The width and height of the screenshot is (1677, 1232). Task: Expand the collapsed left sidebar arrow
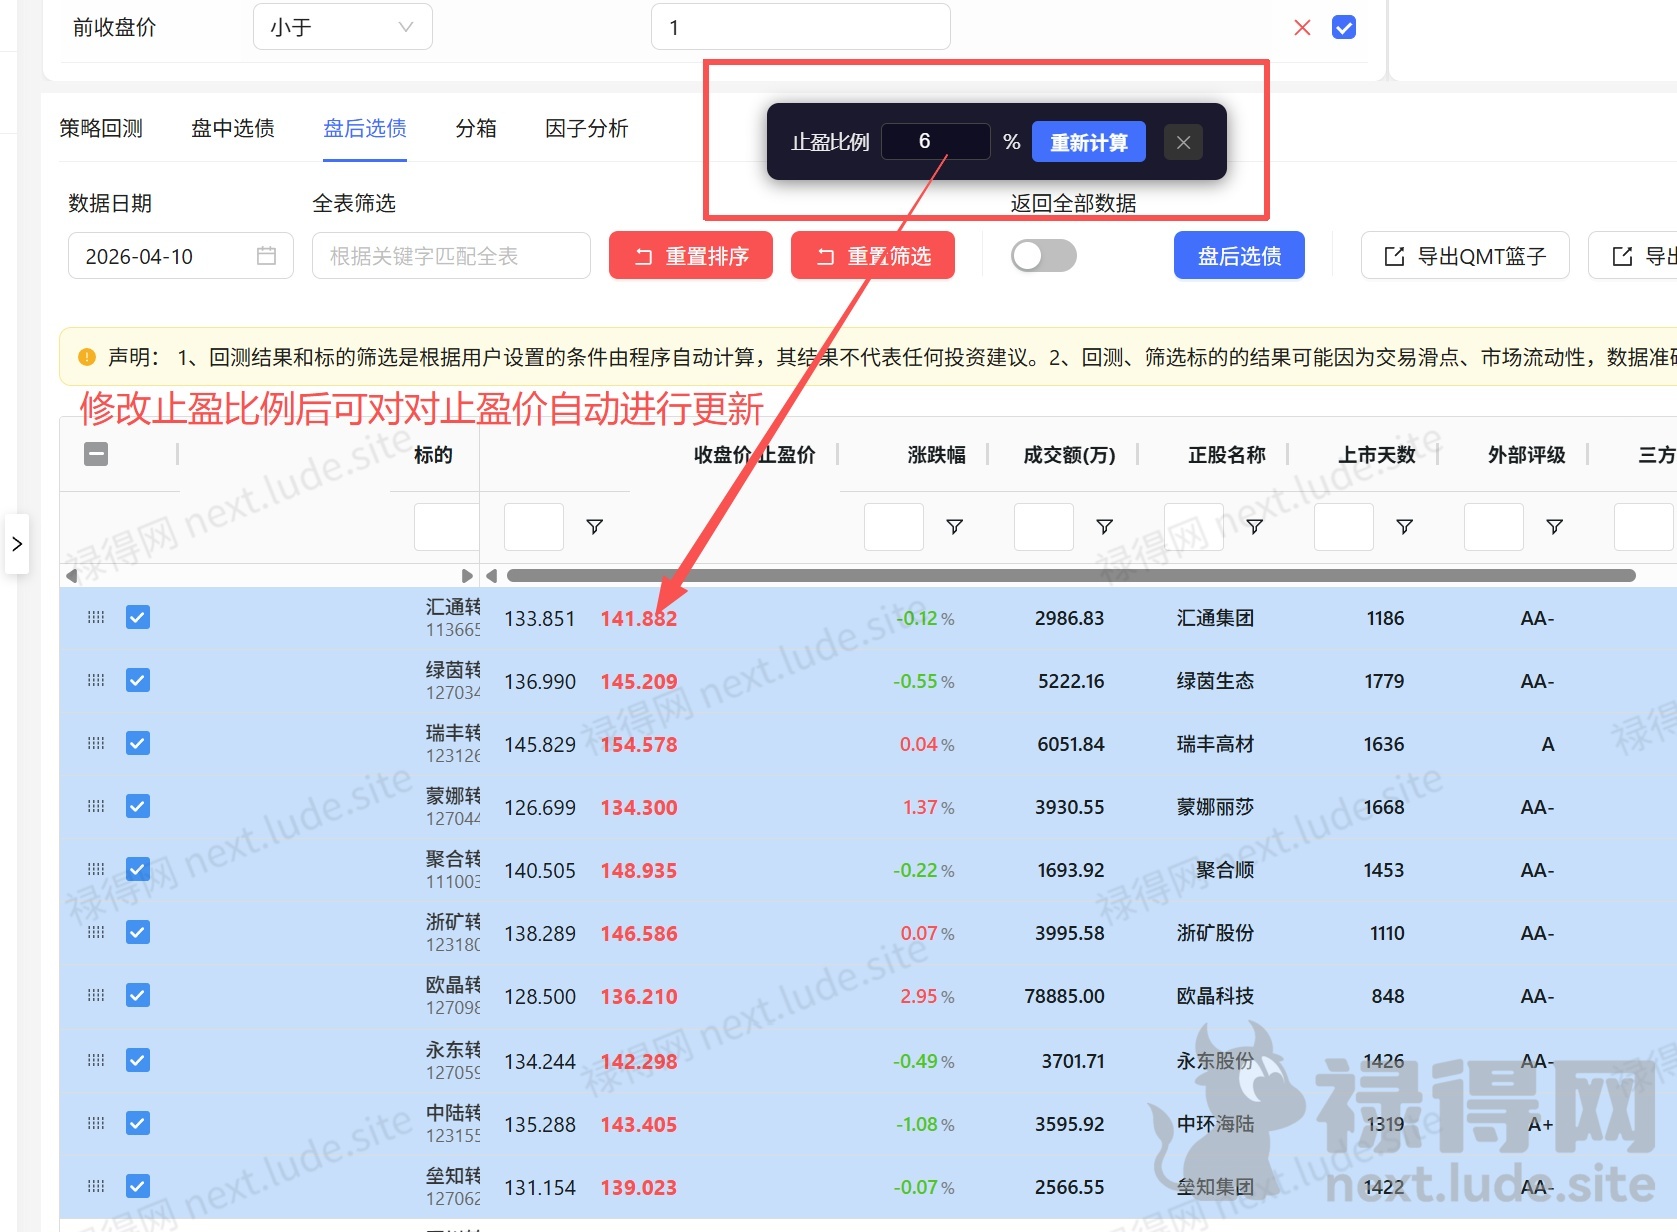click(x=16, y=544)
